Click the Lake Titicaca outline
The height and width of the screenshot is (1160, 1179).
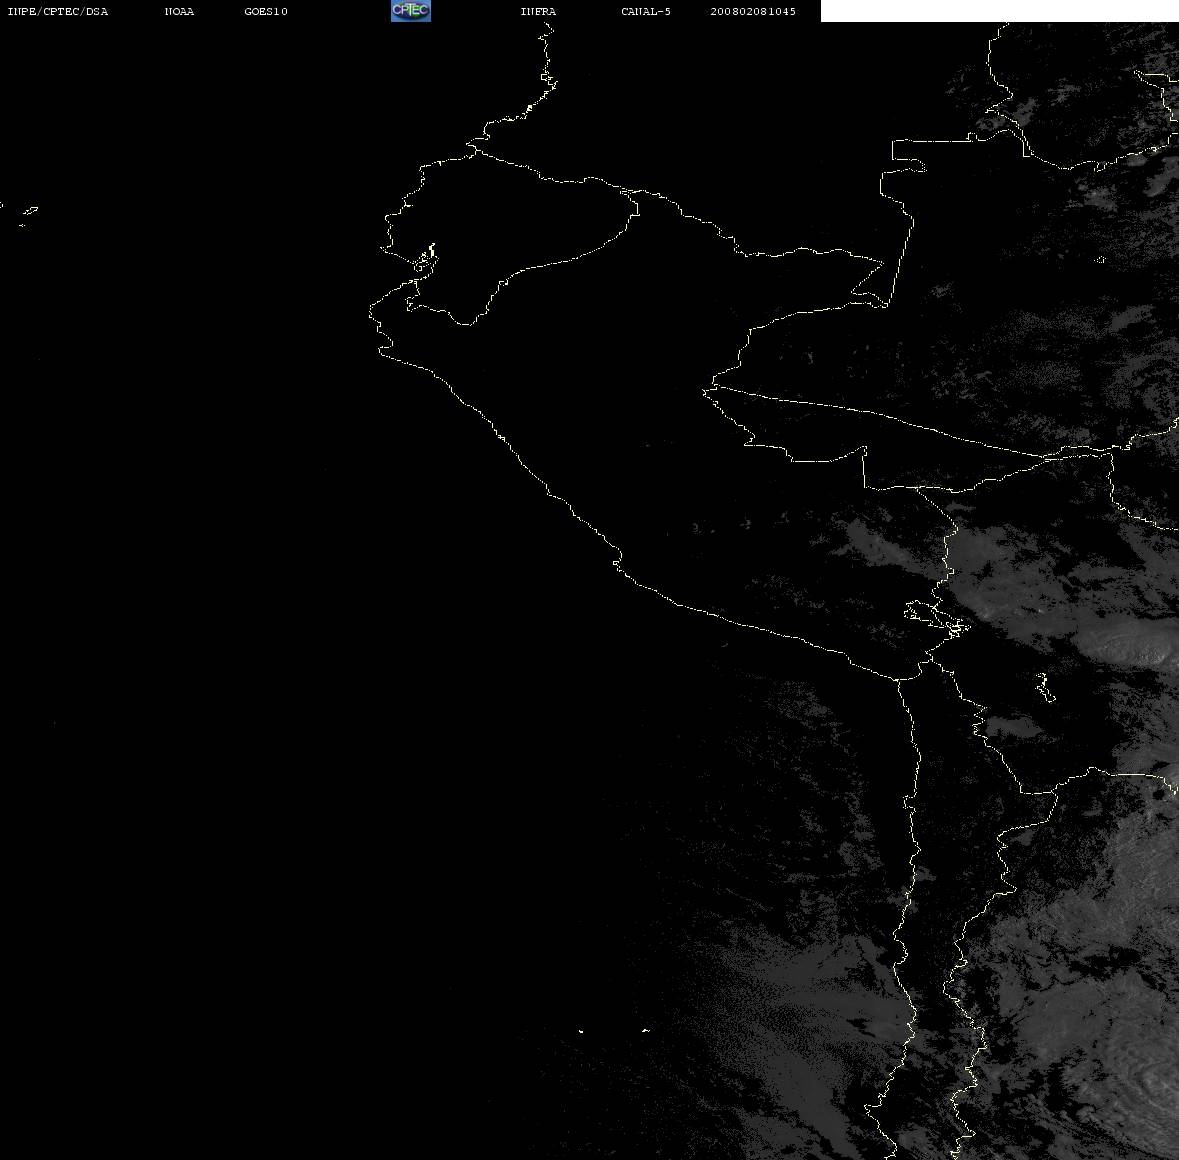tap(936, 618)
